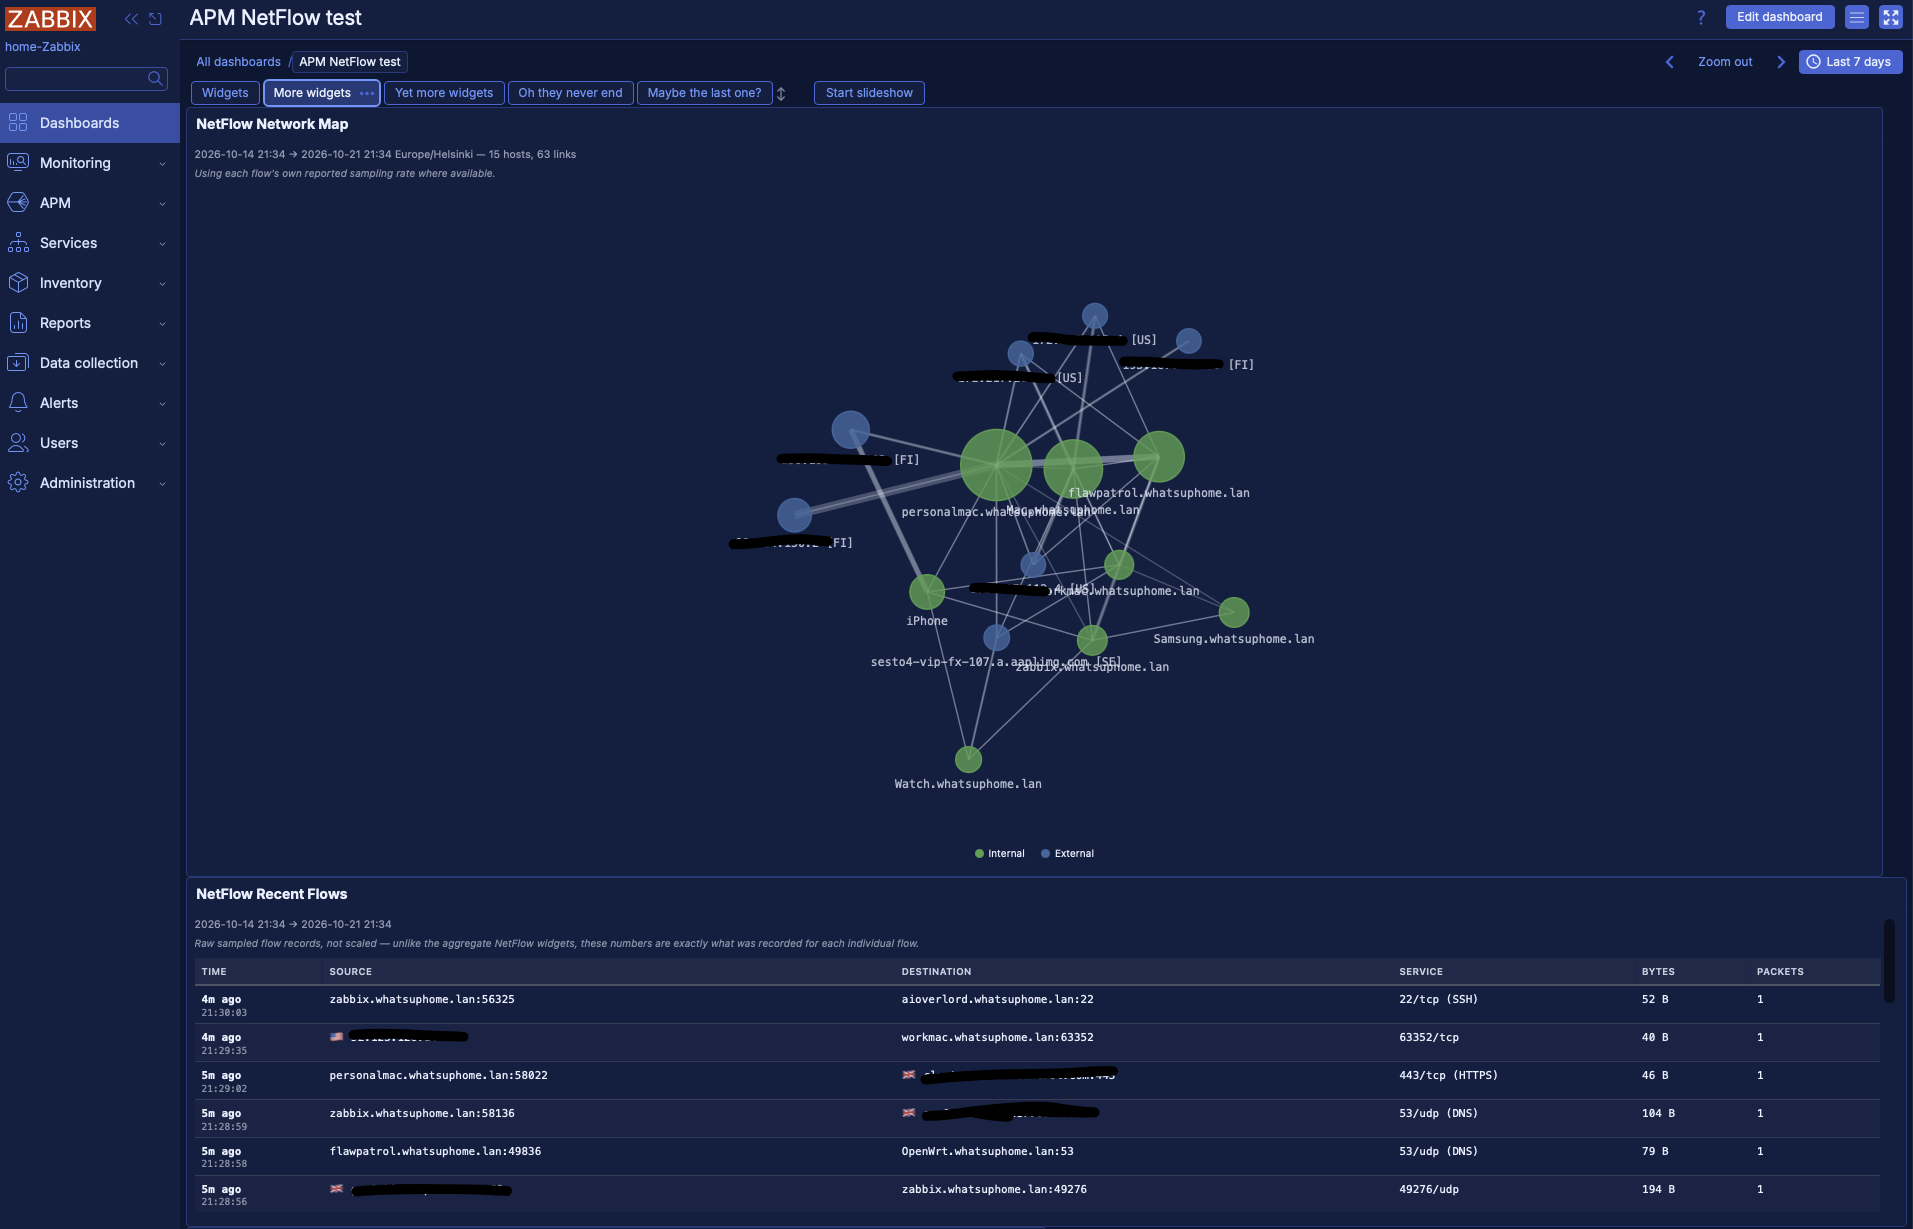
Task: Click the Monitoring sidebar icon
Action: pos(18,163)
